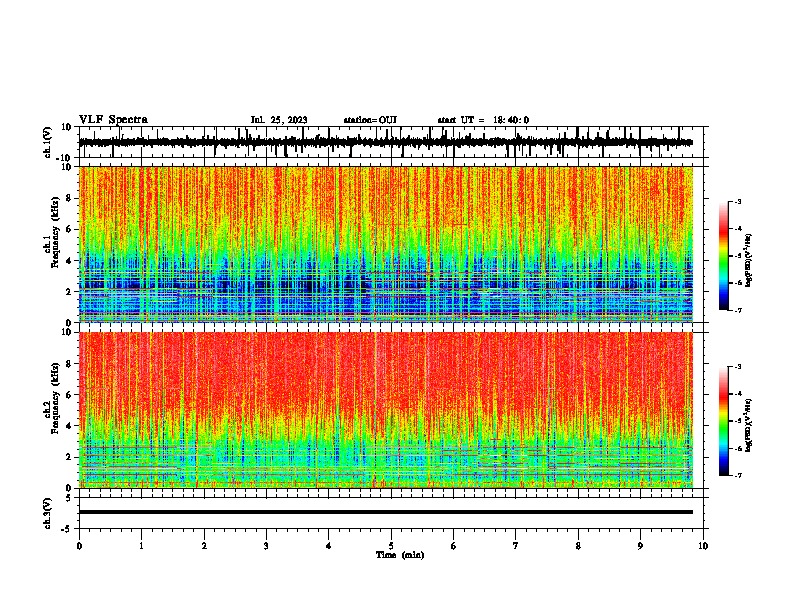Screen dimensions: 792x612
Task: Click the ch.3 flat black voltage trace
Action: (x=385, y=512)
